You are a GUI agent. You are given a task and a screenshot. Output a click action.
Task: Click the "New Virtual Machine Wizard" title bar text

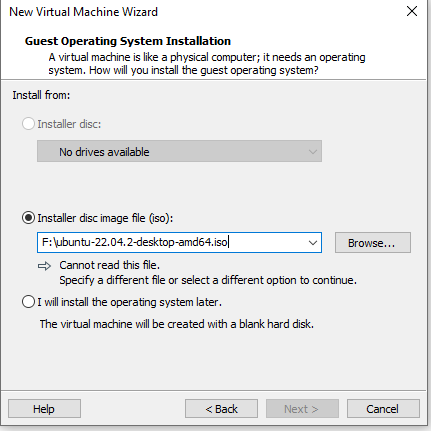[83, 12]
